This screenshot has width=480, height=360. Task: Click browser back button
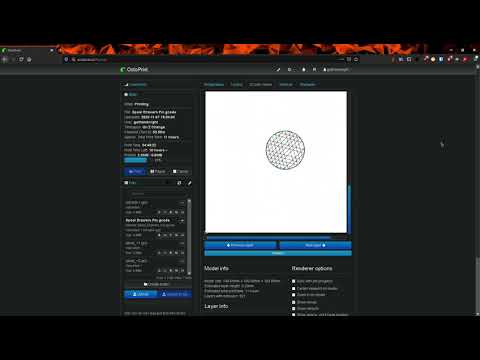click(x=5, y=59)
